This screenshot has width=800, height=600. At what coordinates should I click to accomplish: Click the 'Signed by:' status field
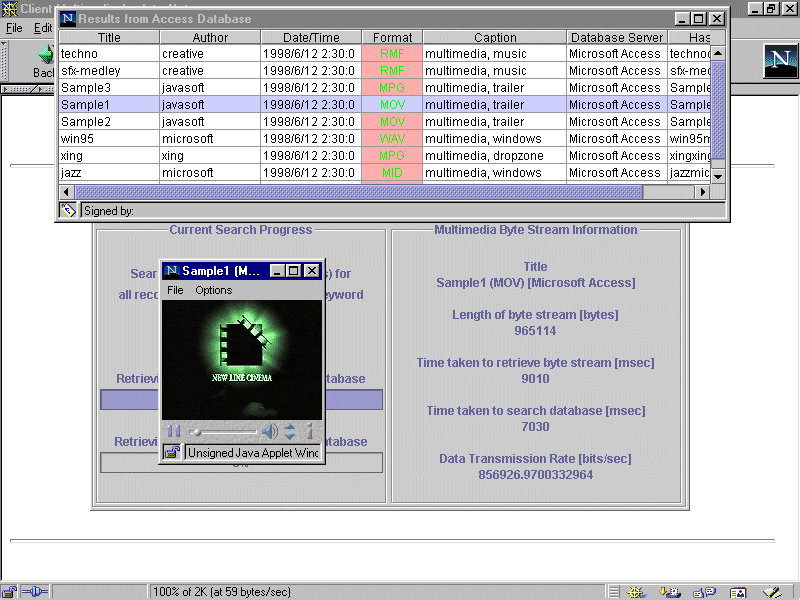click(403, 211)
